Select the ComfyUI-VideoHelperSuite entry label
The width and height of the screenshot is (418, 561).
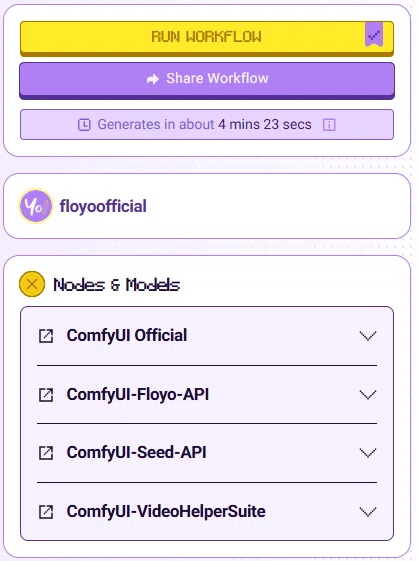pos(166,511)
